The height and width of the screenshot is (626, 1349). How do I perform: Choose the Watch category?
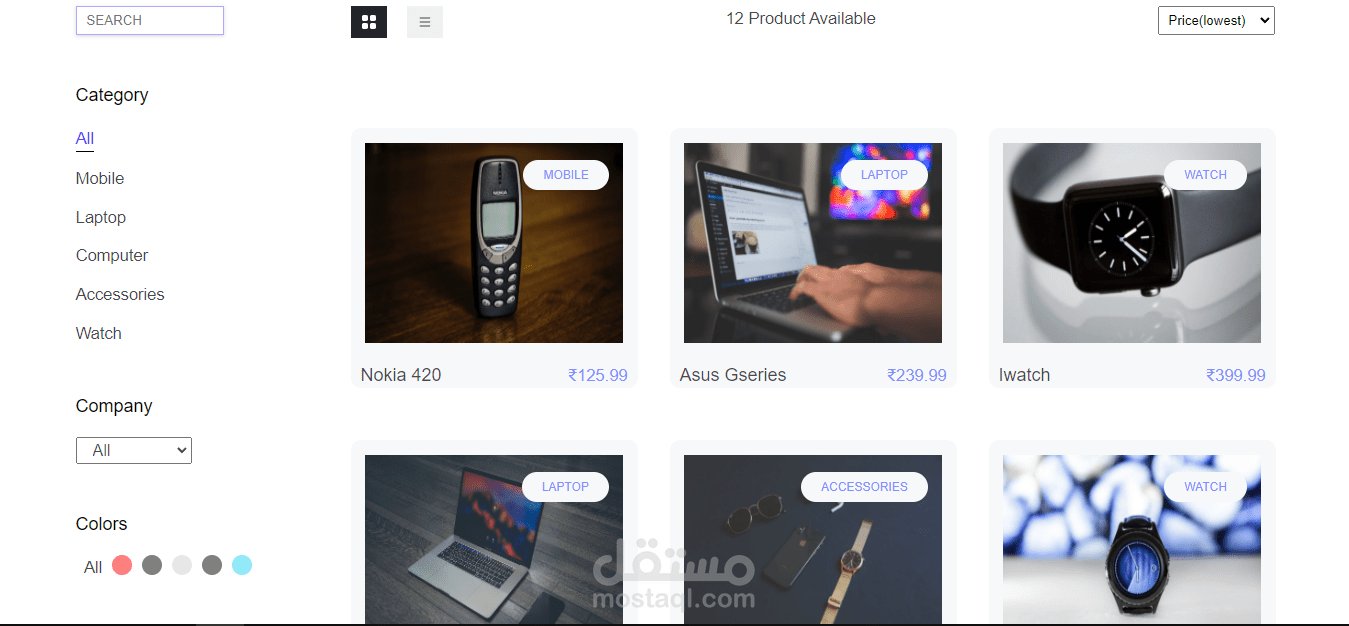[99, 333]
